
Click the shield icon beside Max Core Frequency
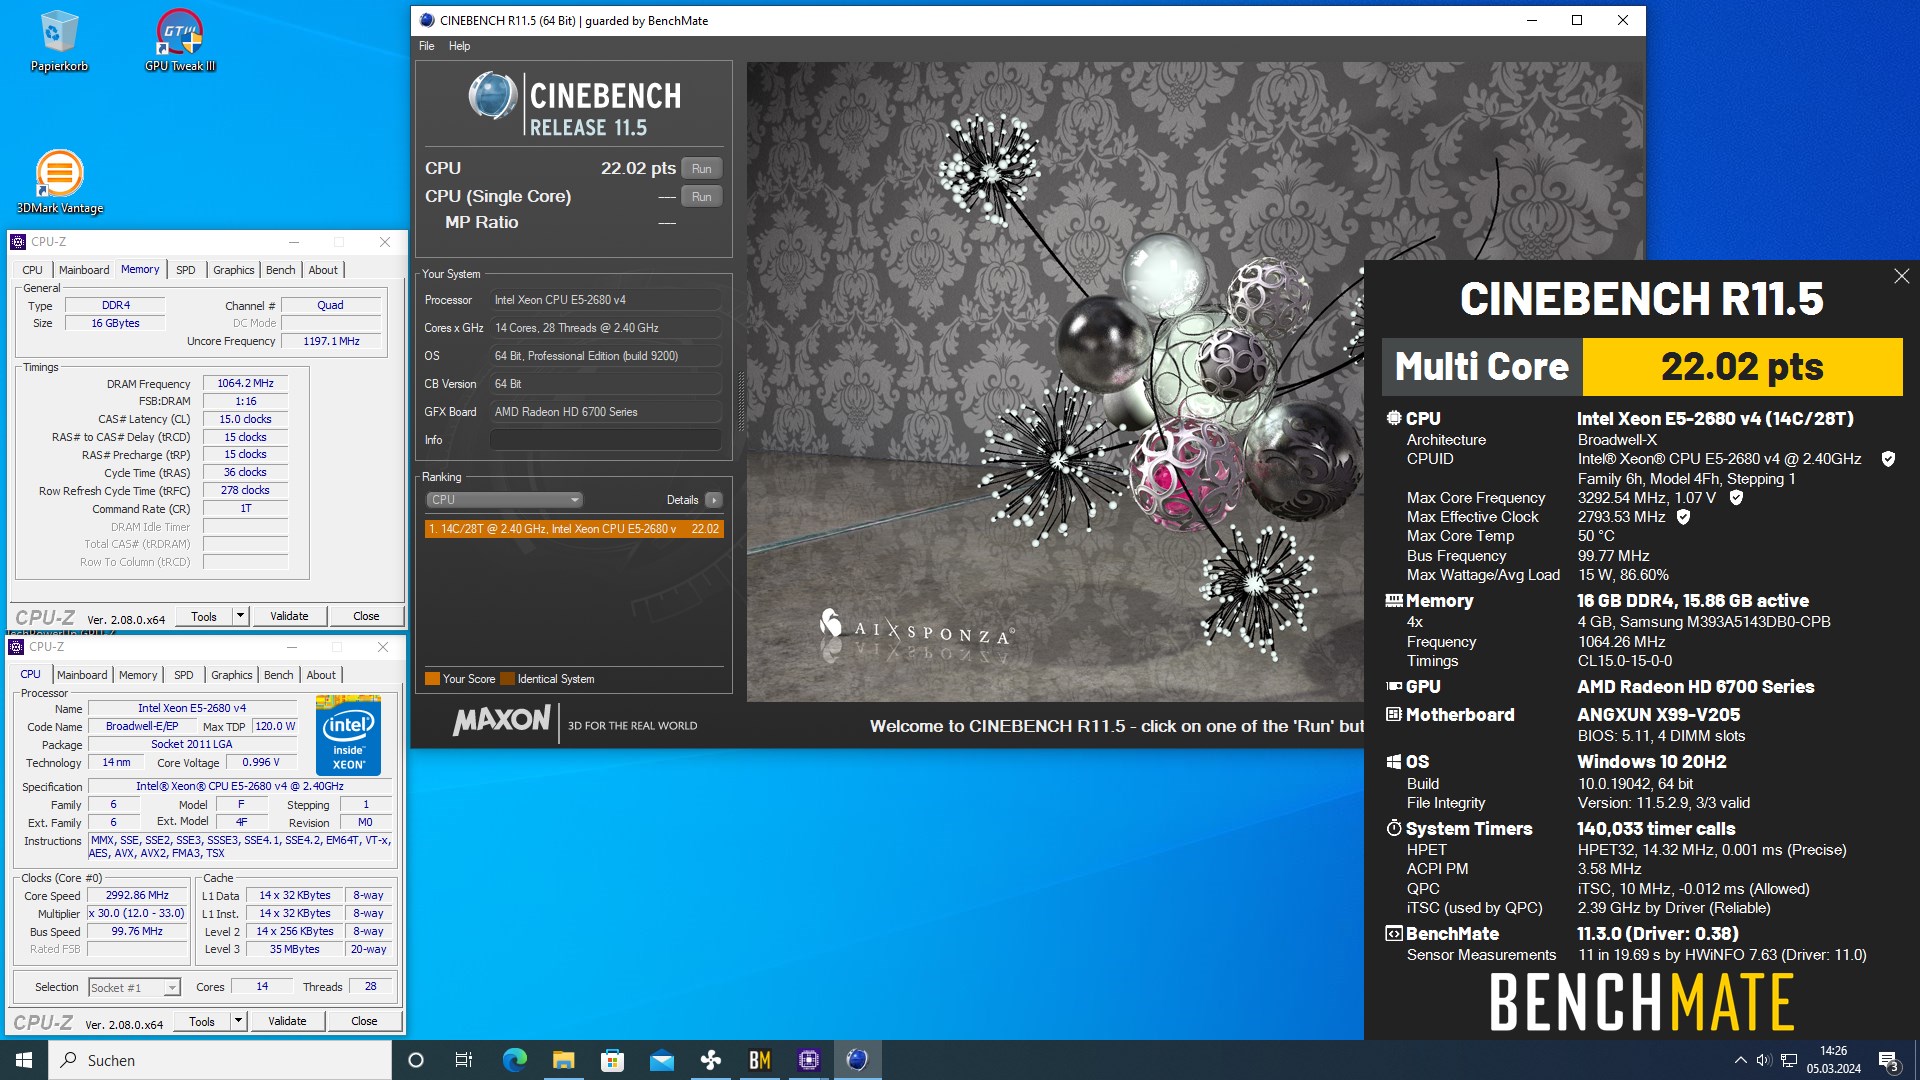pos(1736,497)
